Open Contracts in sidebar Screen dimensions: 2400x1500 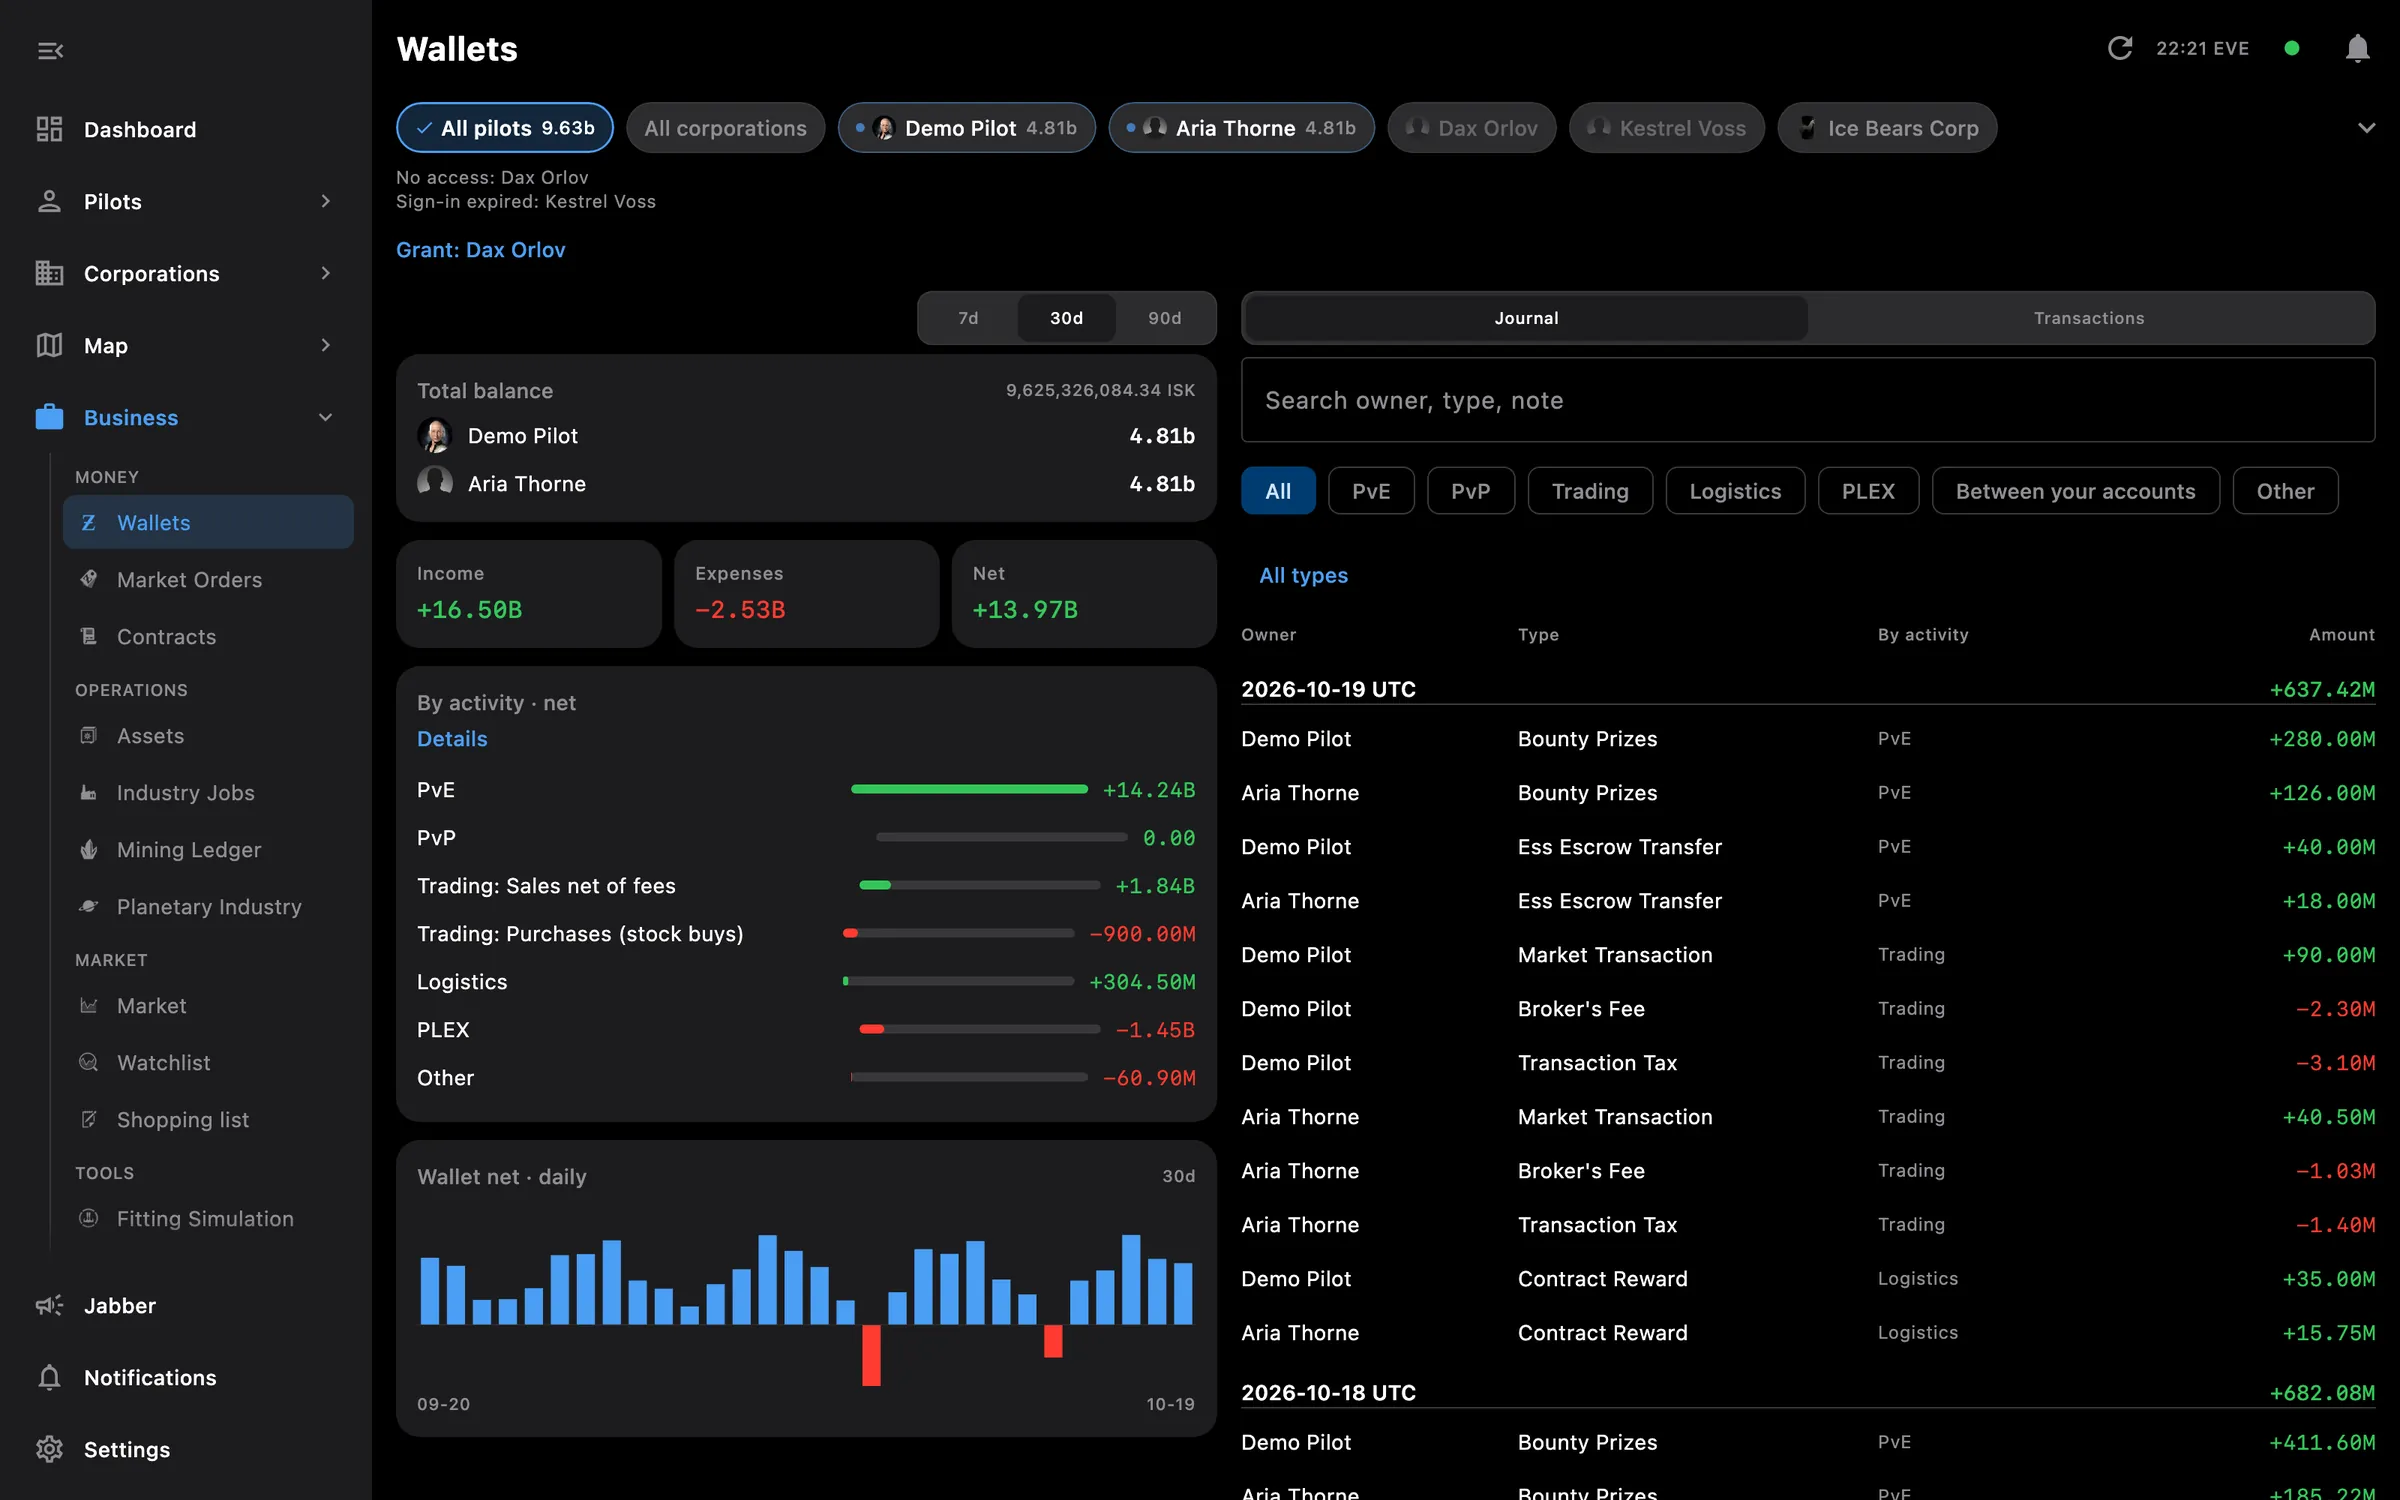click(x=208, y=636)
